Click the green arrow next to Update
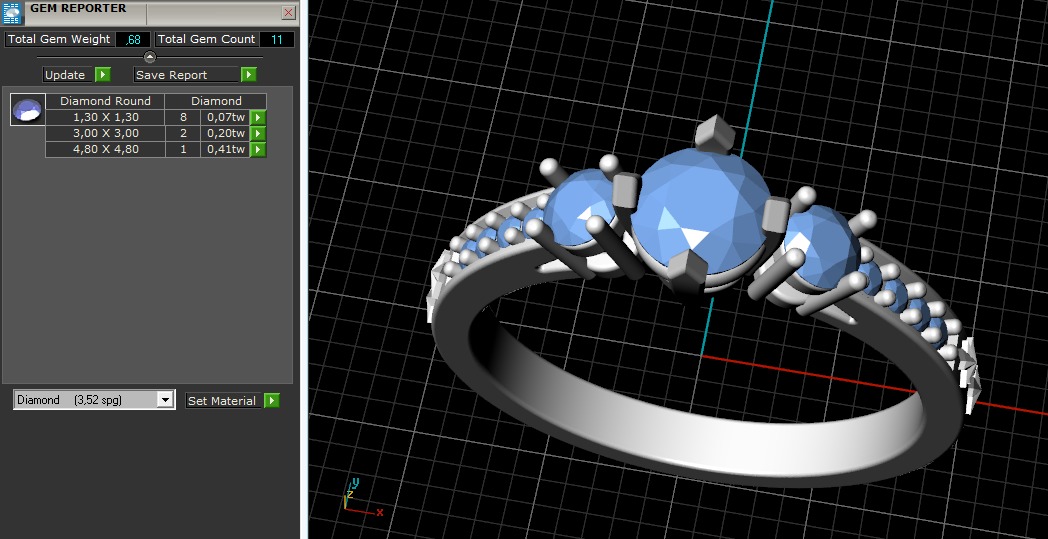 [102, 75]
